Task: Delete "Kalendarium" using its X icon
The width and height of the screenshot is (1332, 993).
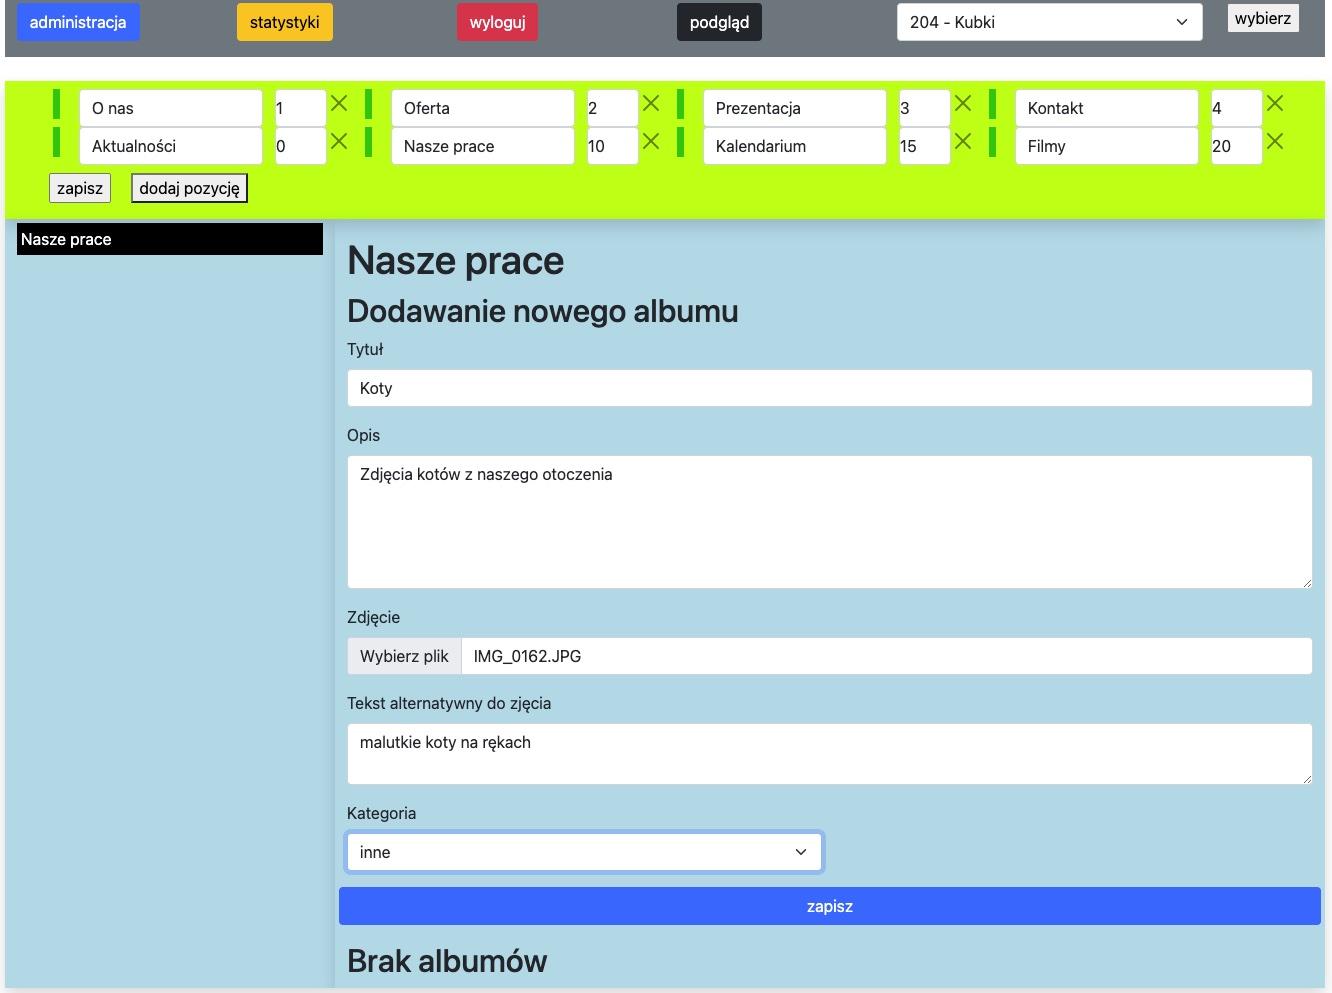Action: tap(963, 141)
